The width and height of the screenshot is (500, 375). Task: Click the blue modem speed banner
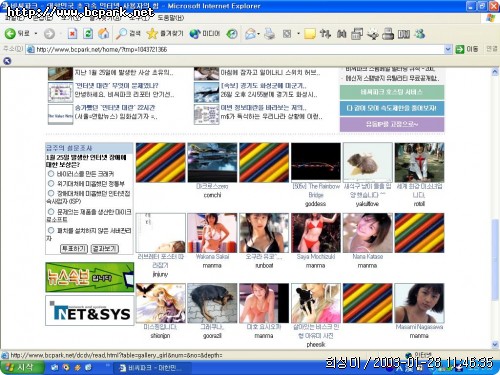(x=392, y=108)
